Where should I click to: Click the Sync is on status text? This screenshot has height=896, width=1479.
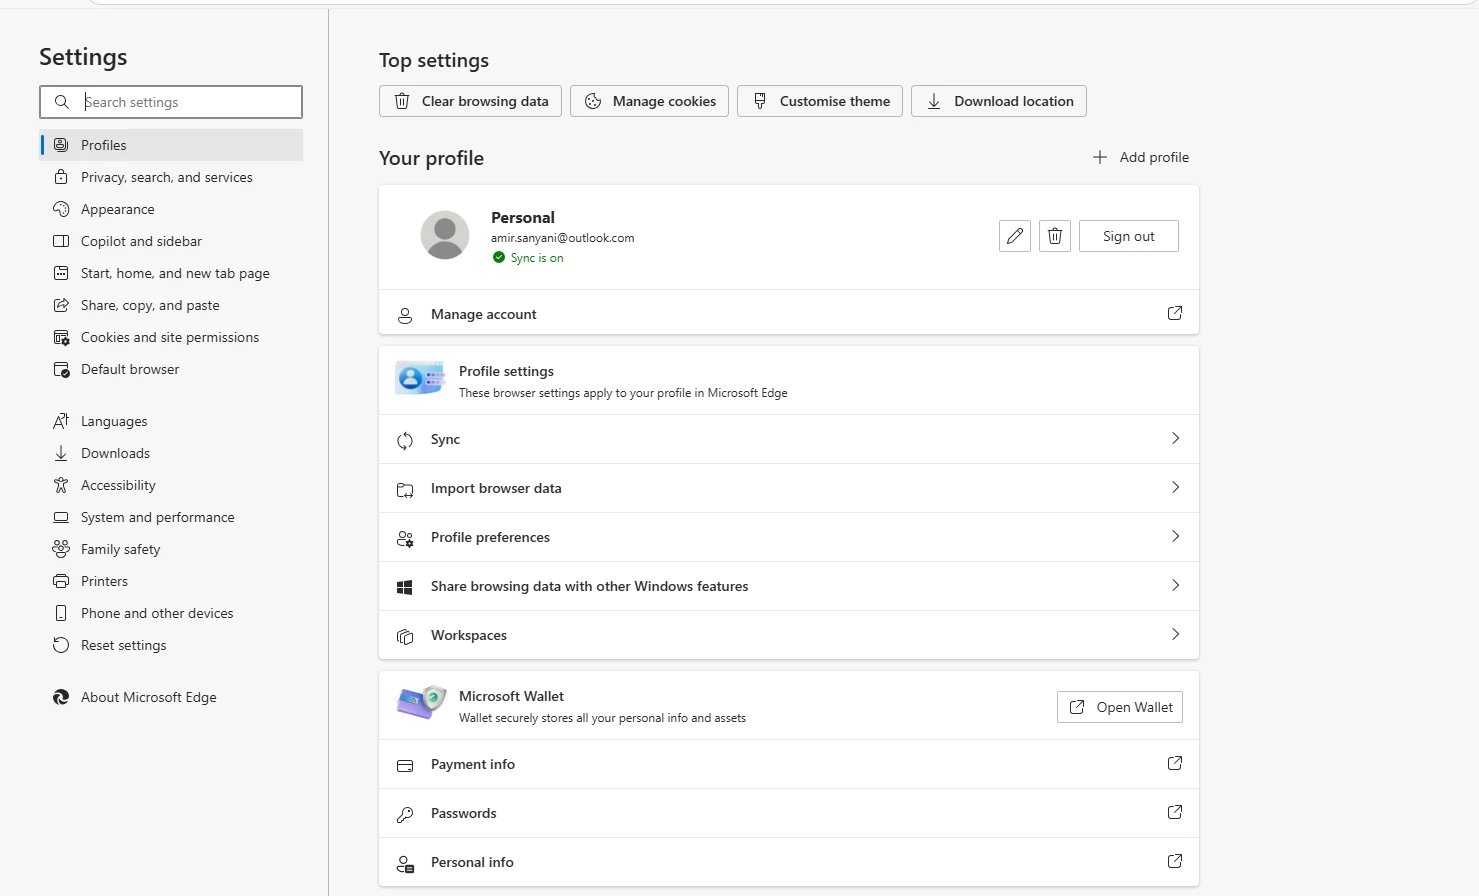[537, 258]
